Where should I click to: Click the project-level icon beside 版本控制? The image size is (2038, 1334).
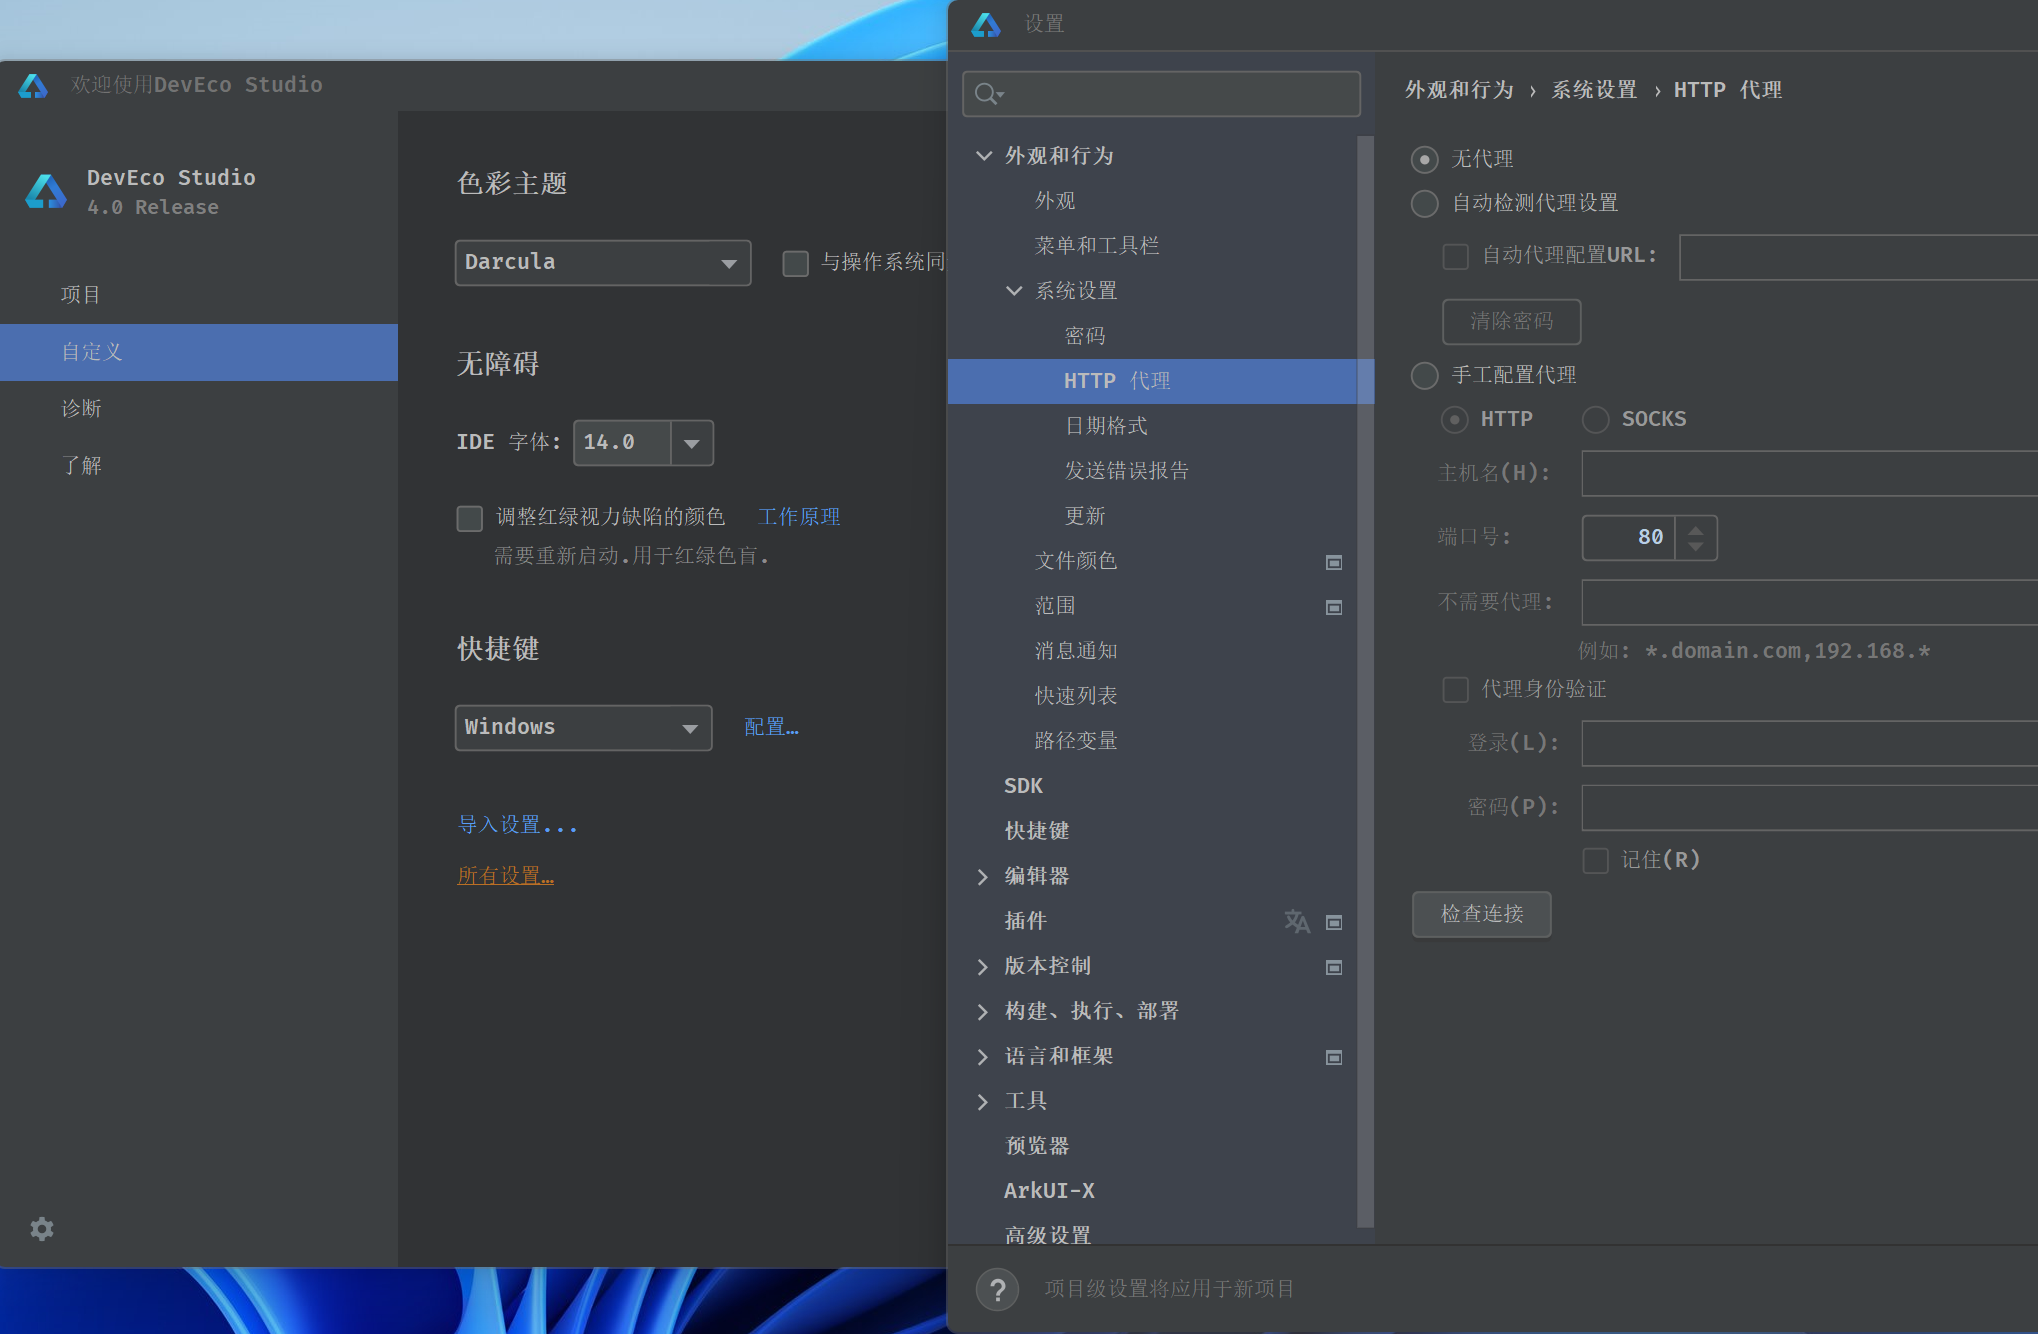coord(1334,967)
